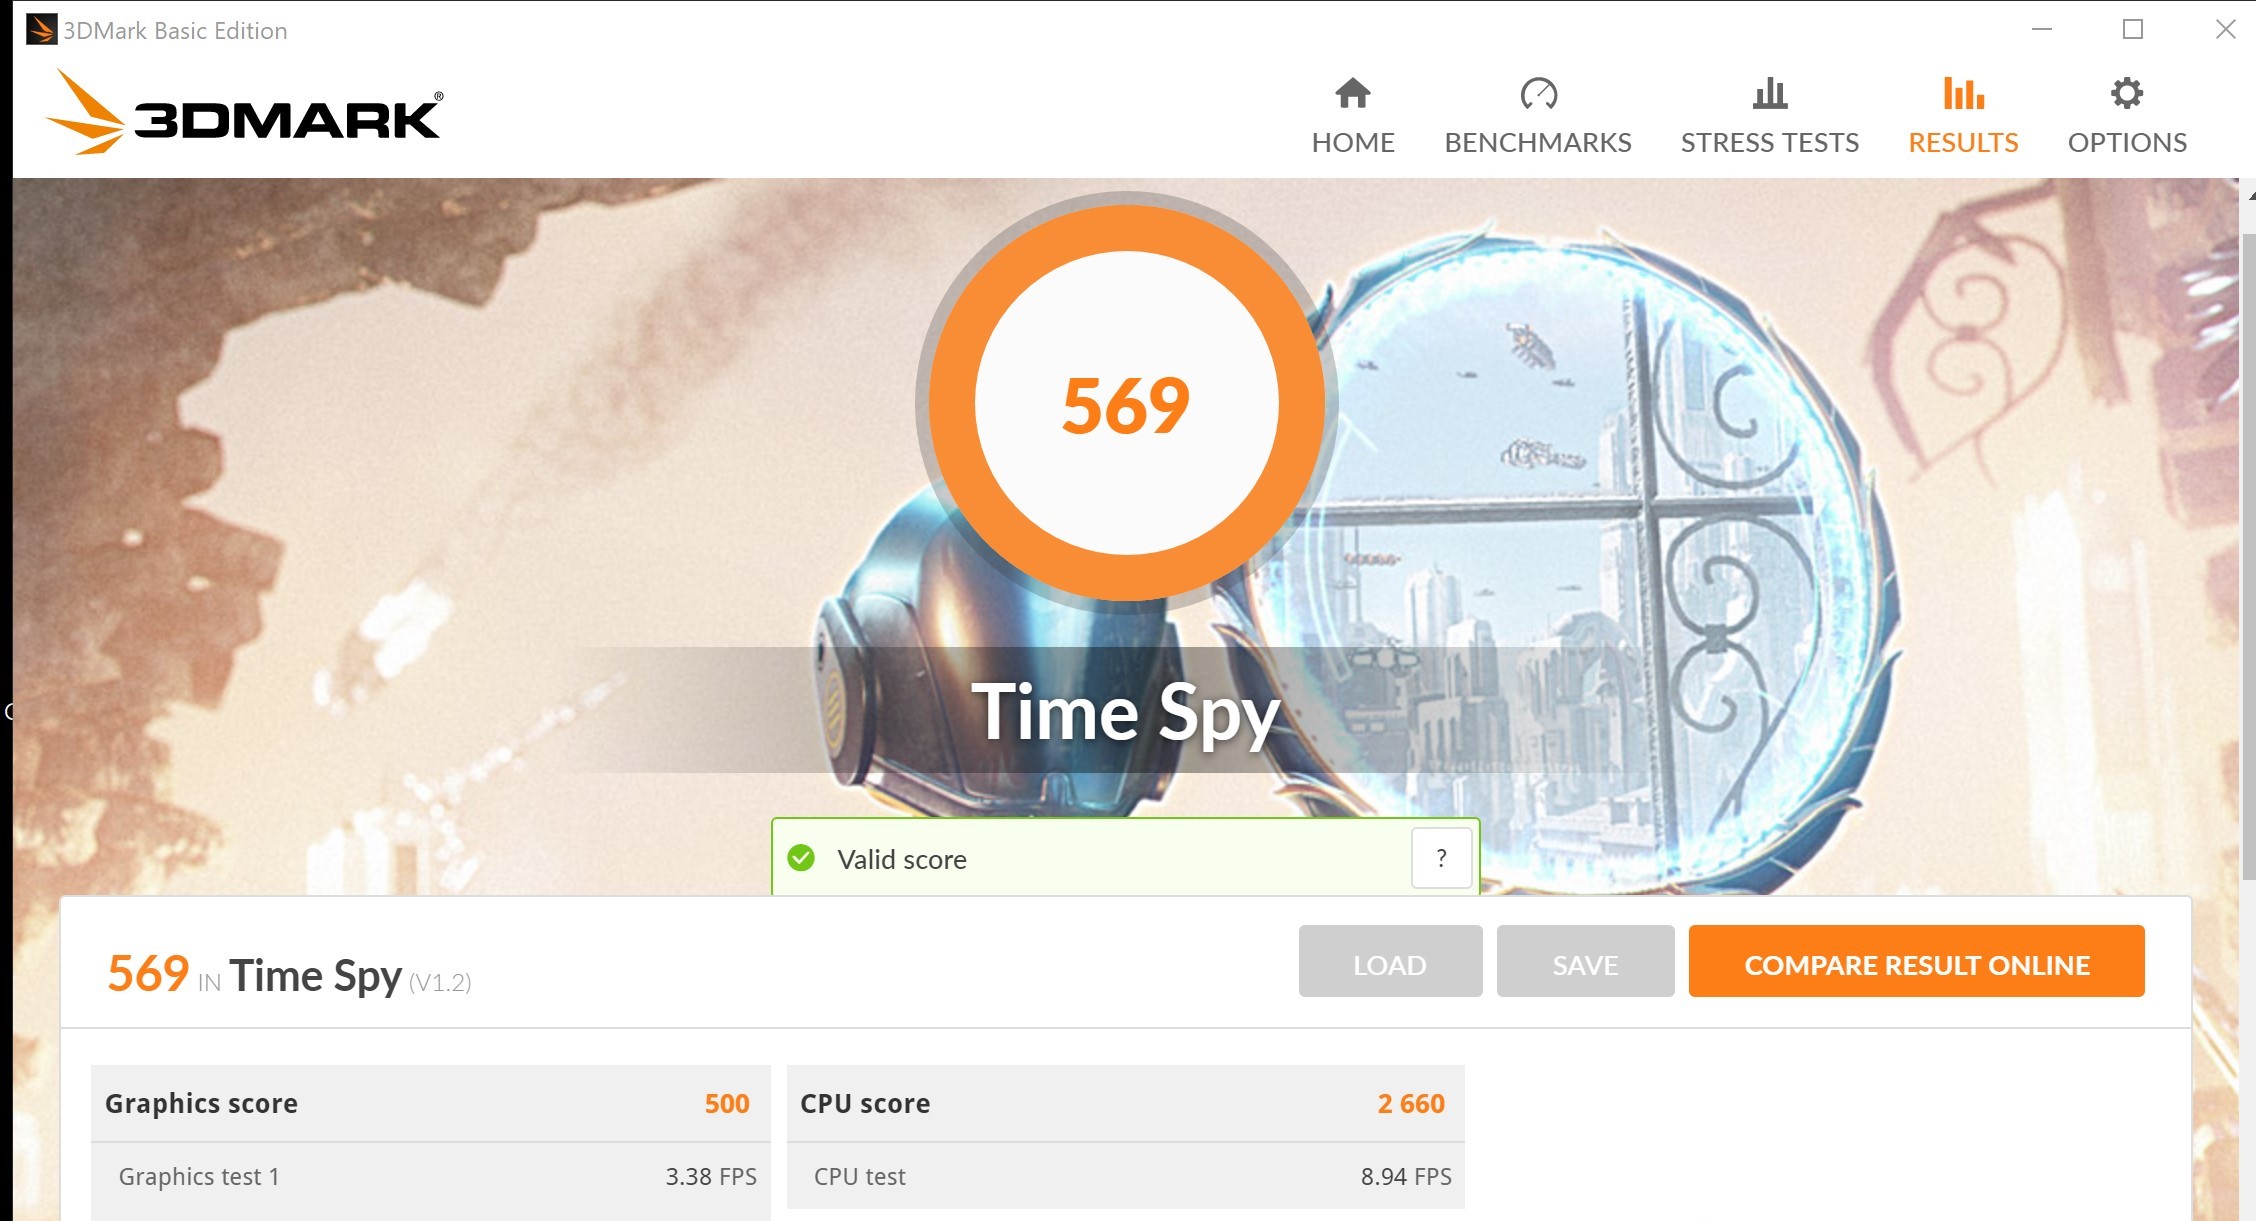The image size is (2256, 1221).
Task: Click the vertical scrollbar thumb
Action: [2248, 556]
